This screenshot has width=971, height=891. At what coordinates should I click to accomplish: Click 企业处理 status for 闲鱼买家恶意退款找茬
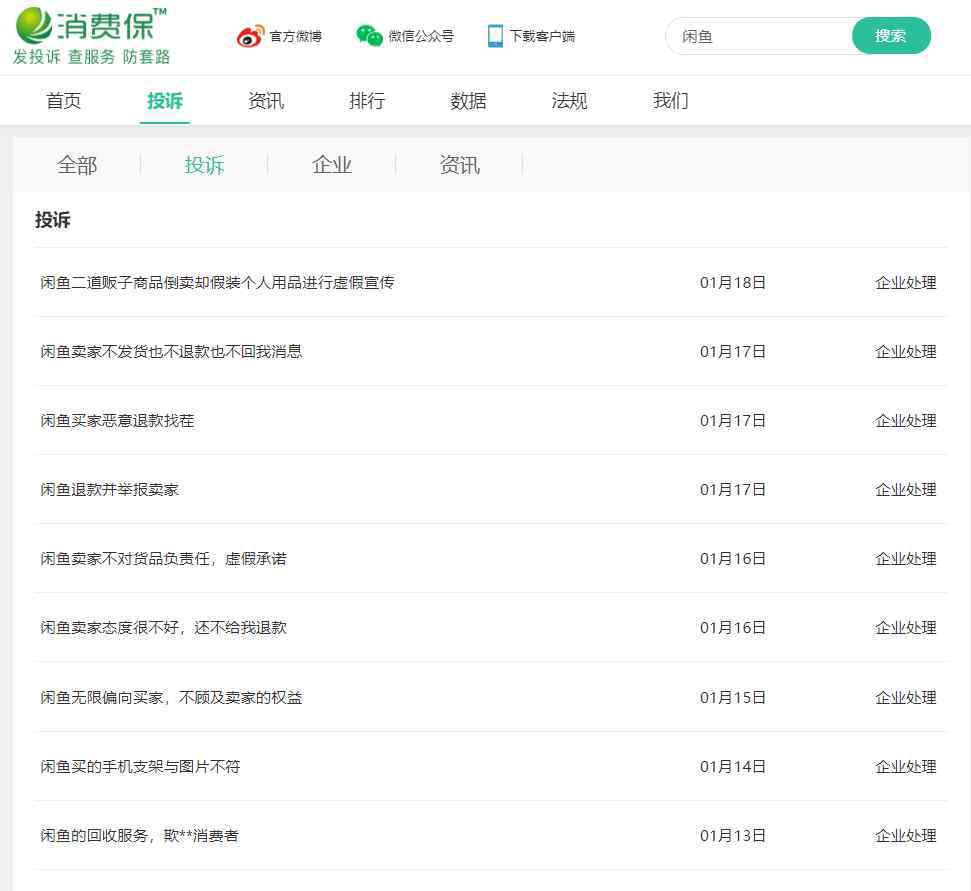pyautogui.click(x=906, y=421)
